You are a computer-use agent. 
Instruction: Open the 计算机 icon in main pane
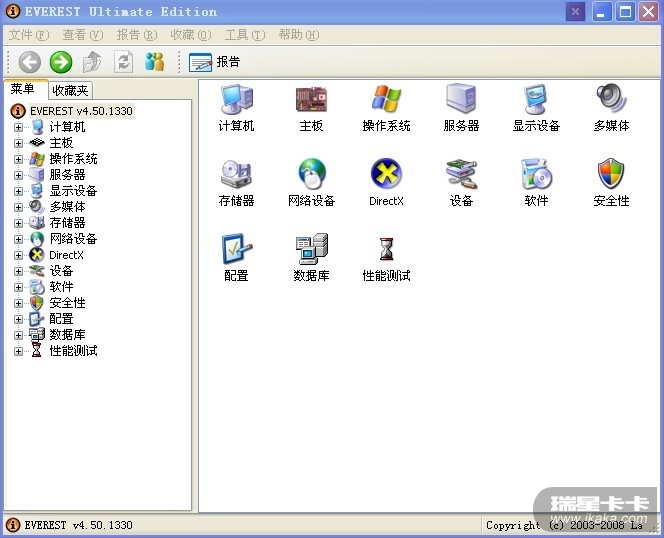coord(236,99)
